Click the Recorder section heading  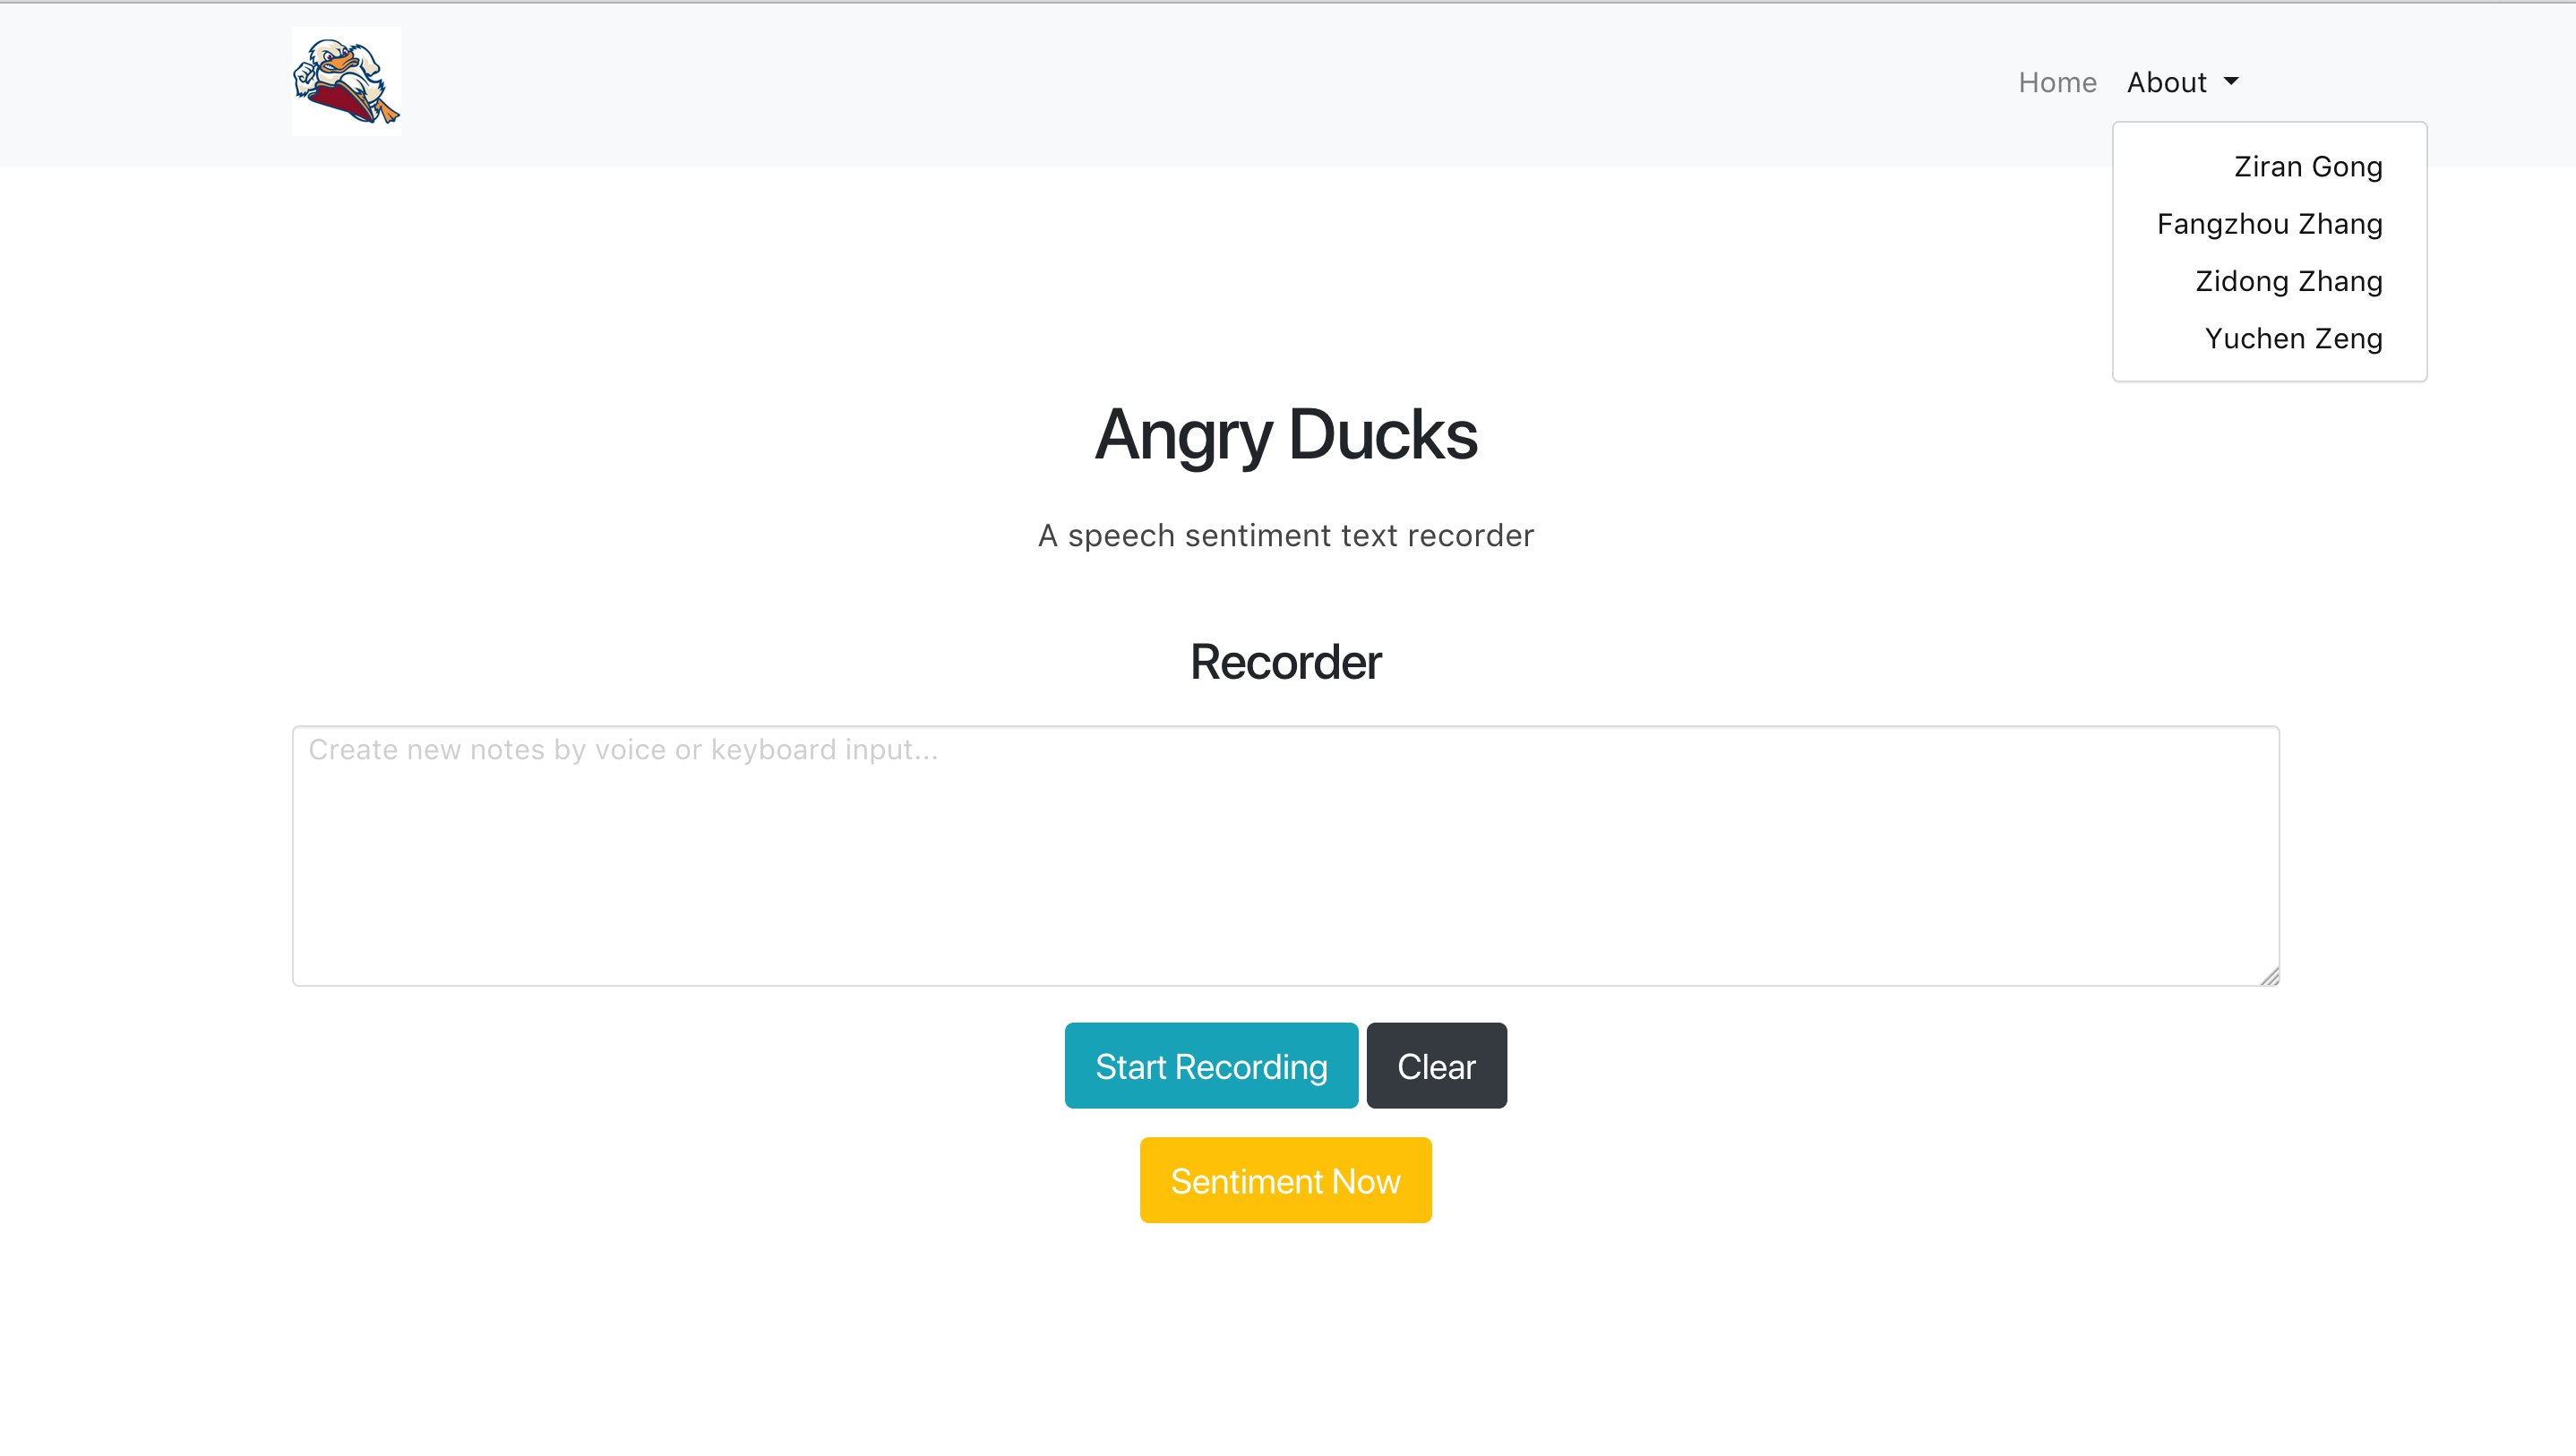pyautogui.click(x=1285, y=662)
